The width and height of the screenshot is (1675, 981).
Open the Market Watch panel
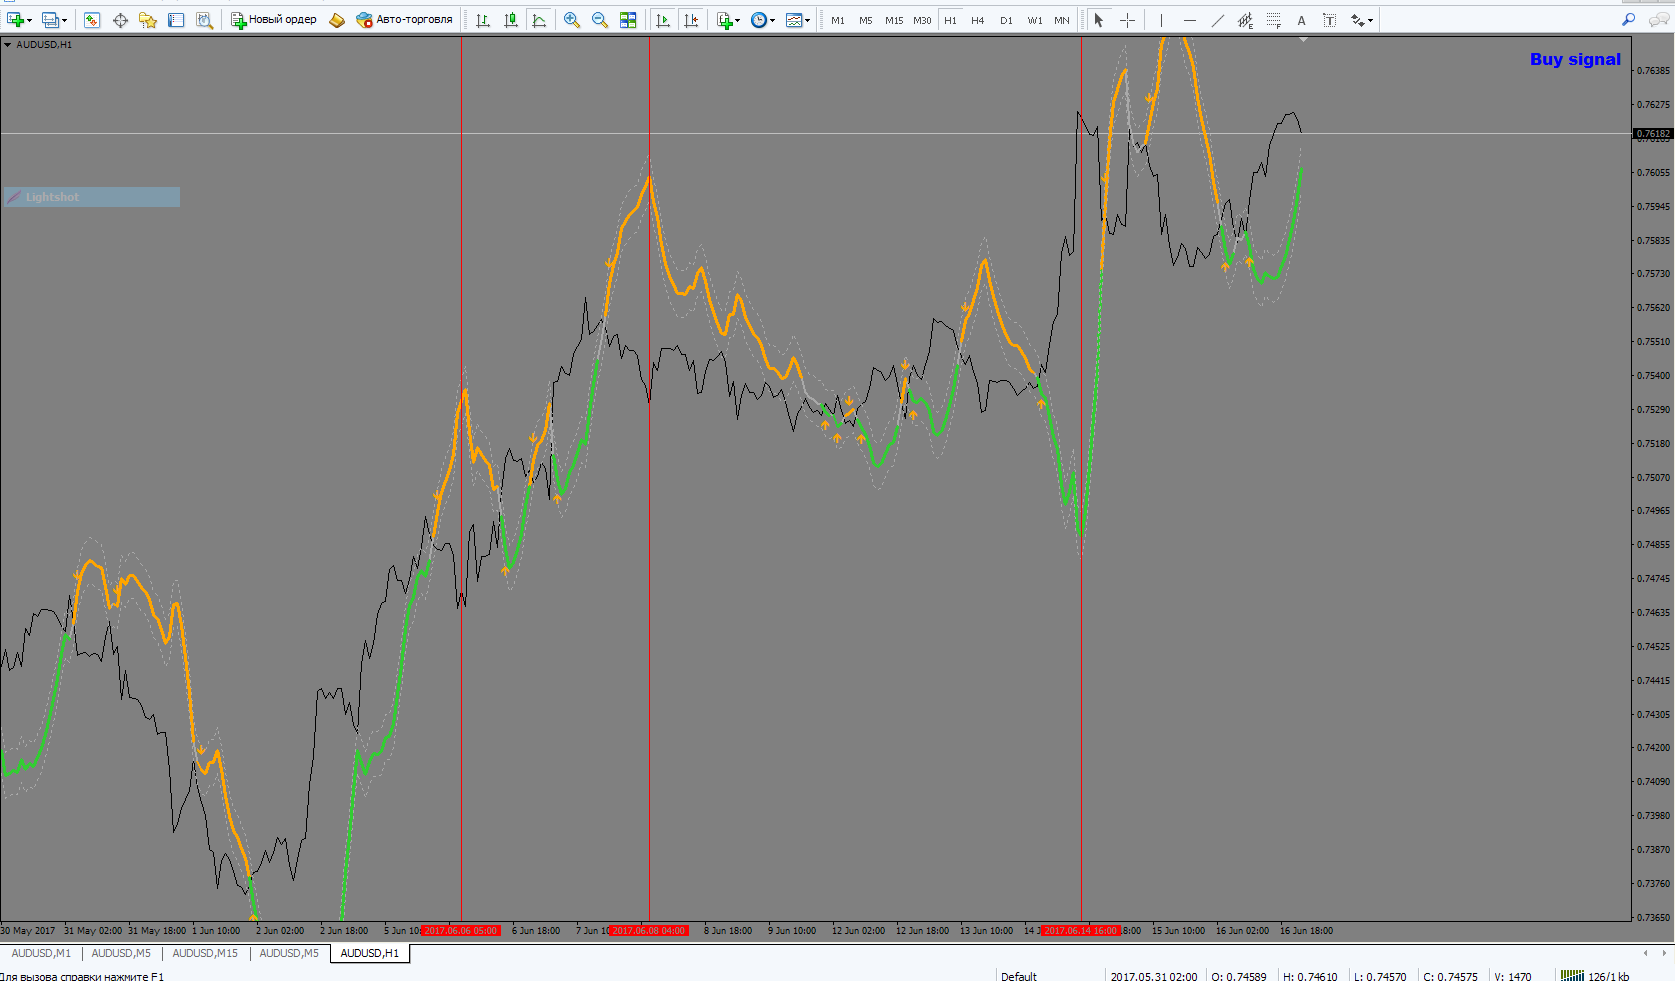click(x=92, y=20)
